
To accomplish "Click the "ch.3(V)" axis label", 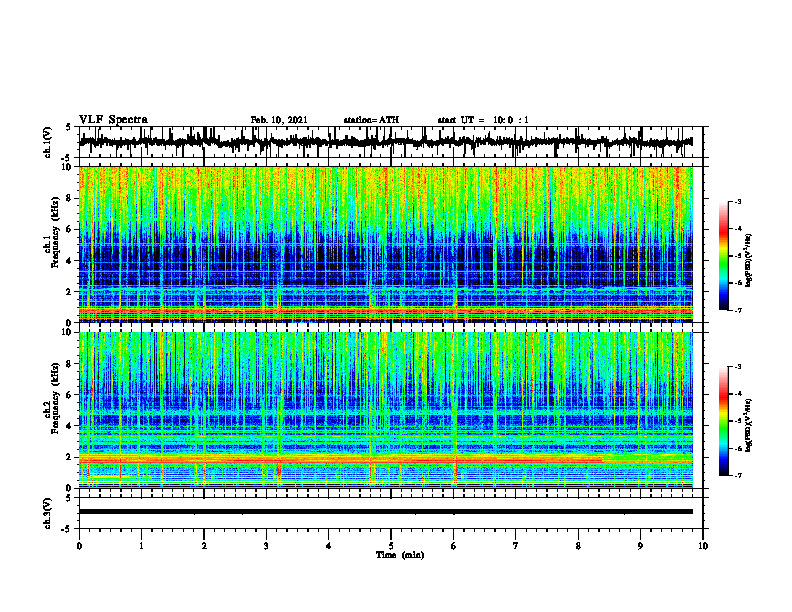I will click(x=48, y=514).
